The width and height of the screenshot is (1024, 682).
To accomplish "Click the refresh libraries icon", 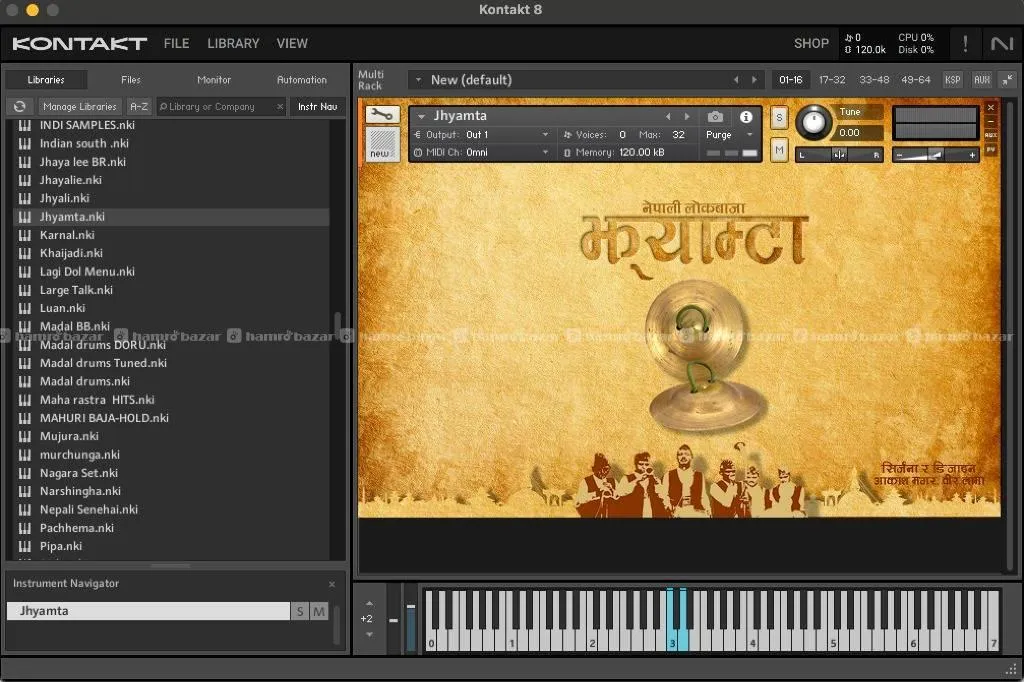I will (20, 106).
